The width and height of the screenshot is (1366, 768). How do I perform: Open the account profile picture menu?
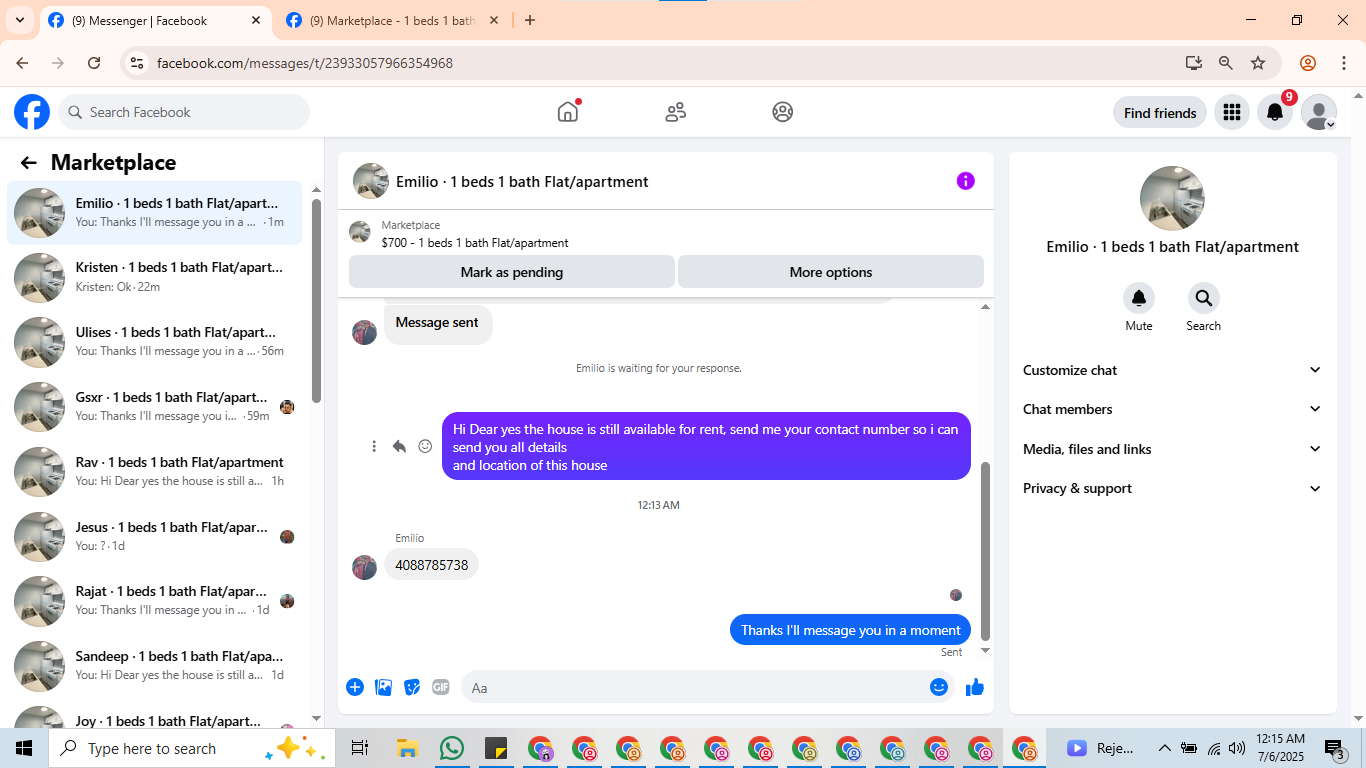[x=1319, y=113]
